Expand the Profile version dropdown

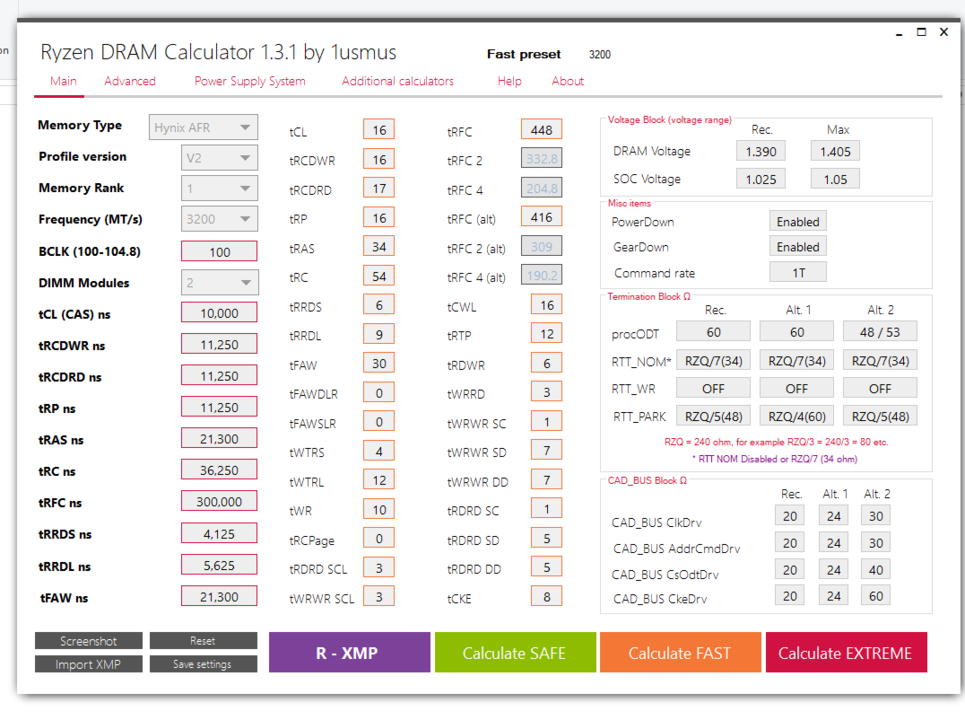click(219, 158)
